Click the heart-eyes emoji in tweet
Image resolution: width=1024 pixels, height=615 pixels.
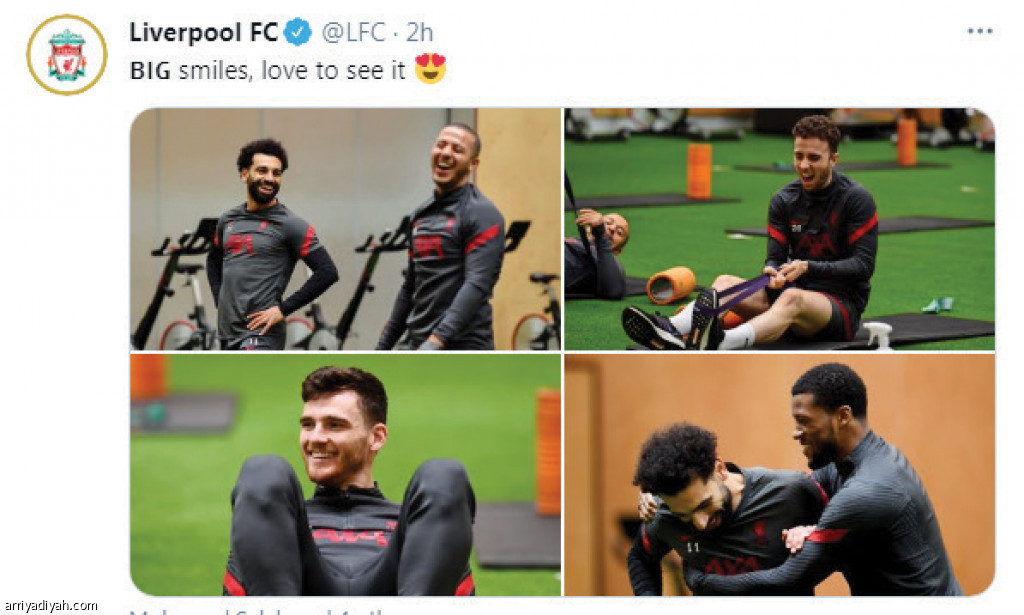430,69
